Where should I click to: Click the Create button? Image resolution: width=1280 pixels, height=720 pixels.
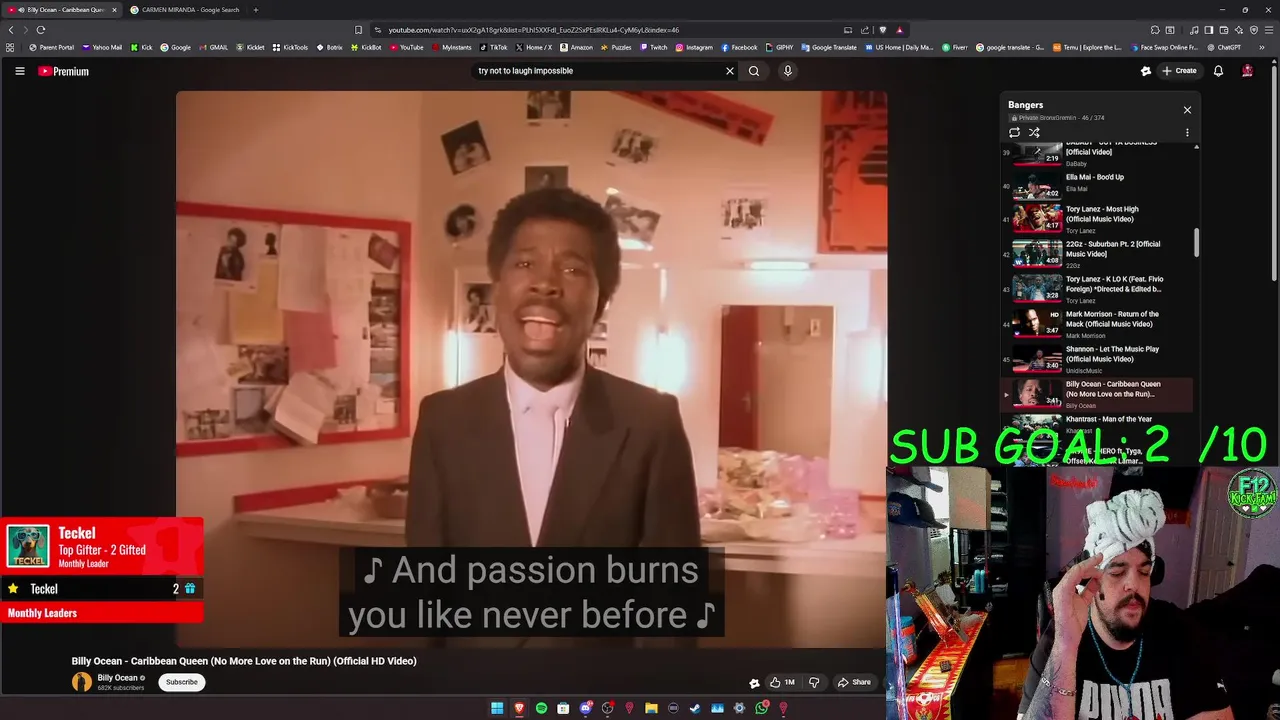point(1179,71)
